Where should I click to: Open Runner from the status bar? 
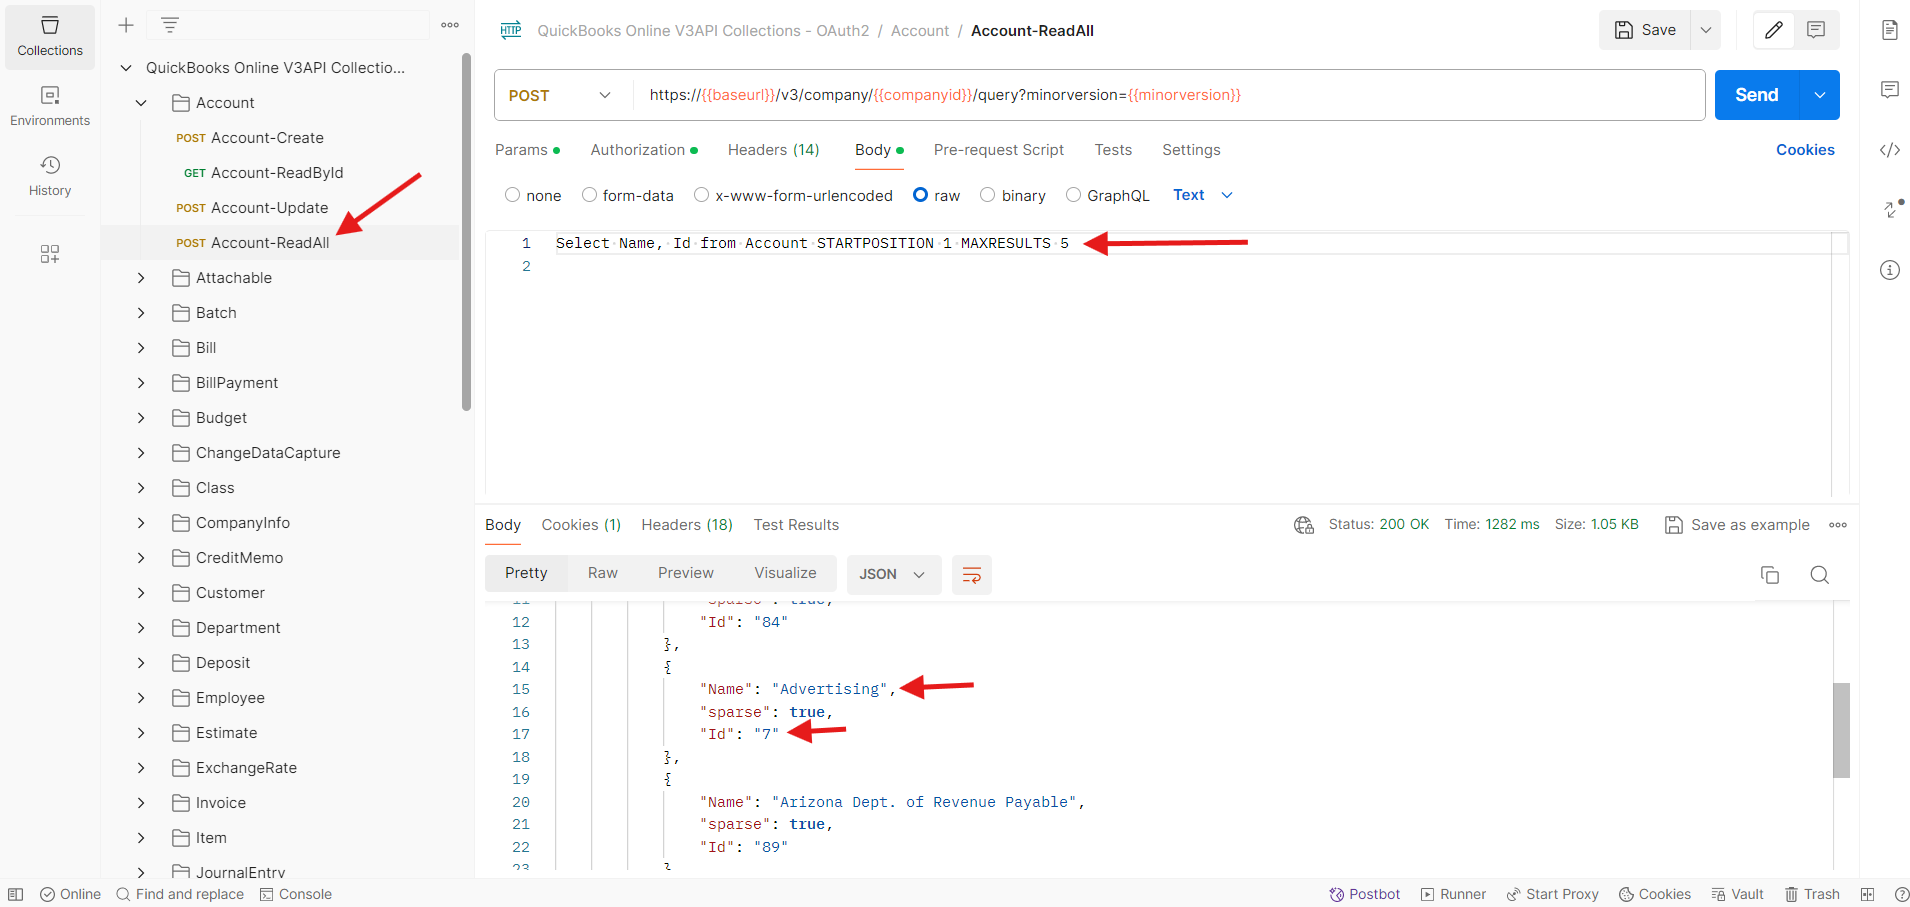coord(1453,894)
